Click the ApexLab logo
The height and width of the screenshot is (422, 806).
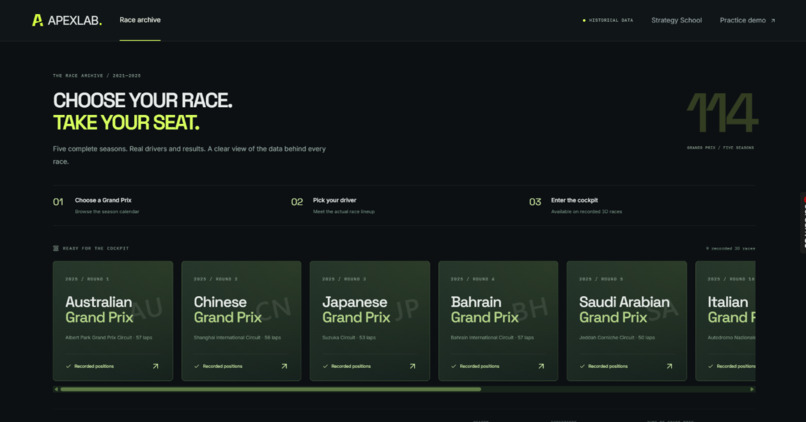[67, 21]
